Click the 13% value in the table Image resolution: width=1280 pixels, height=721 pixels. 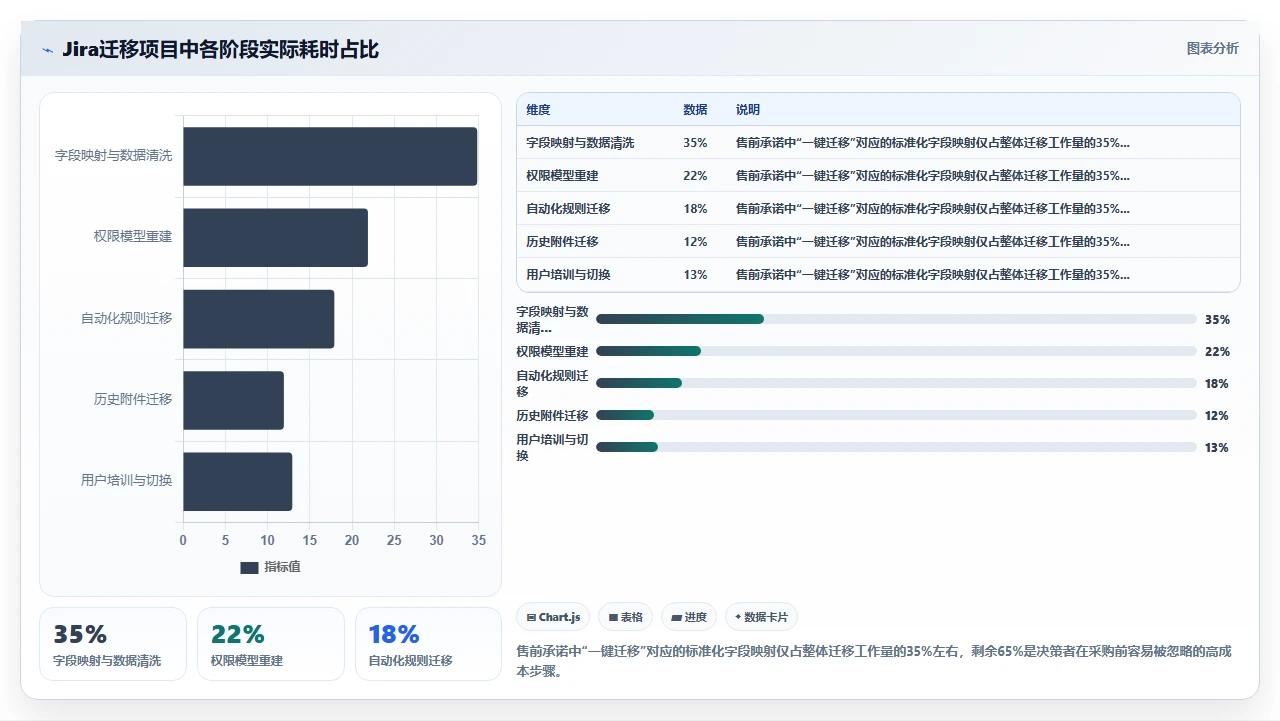tap(695, 275)
